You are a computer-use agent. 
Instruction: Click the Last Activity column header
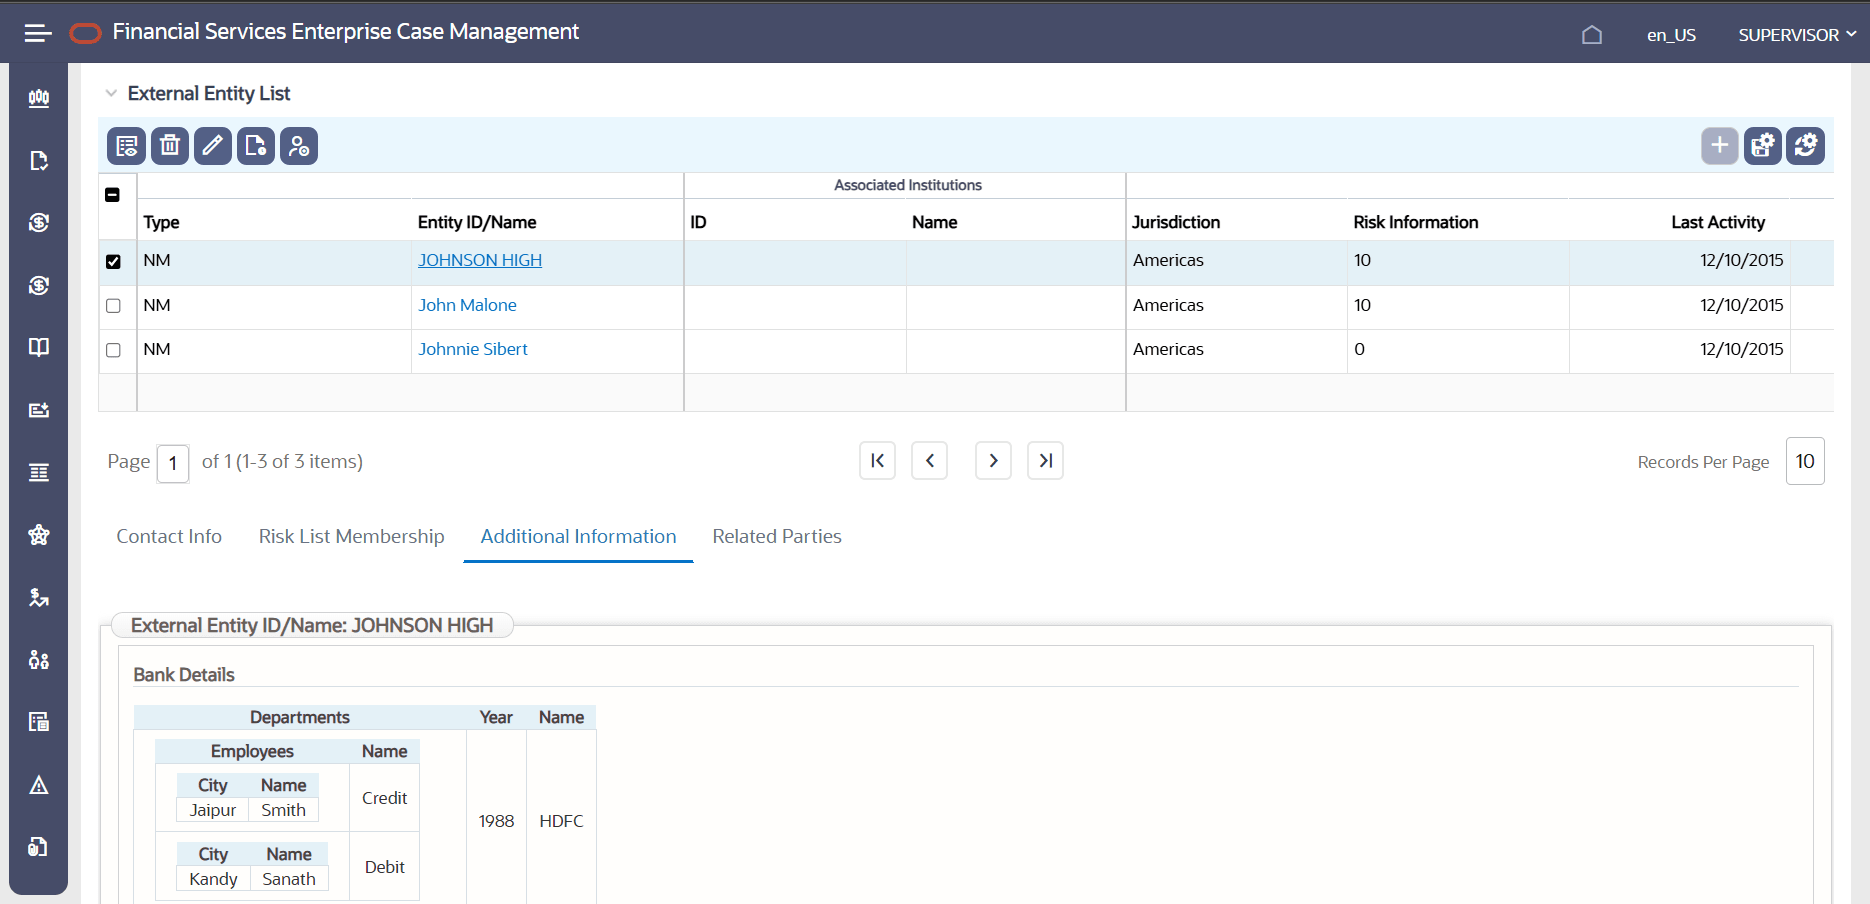1718,222
